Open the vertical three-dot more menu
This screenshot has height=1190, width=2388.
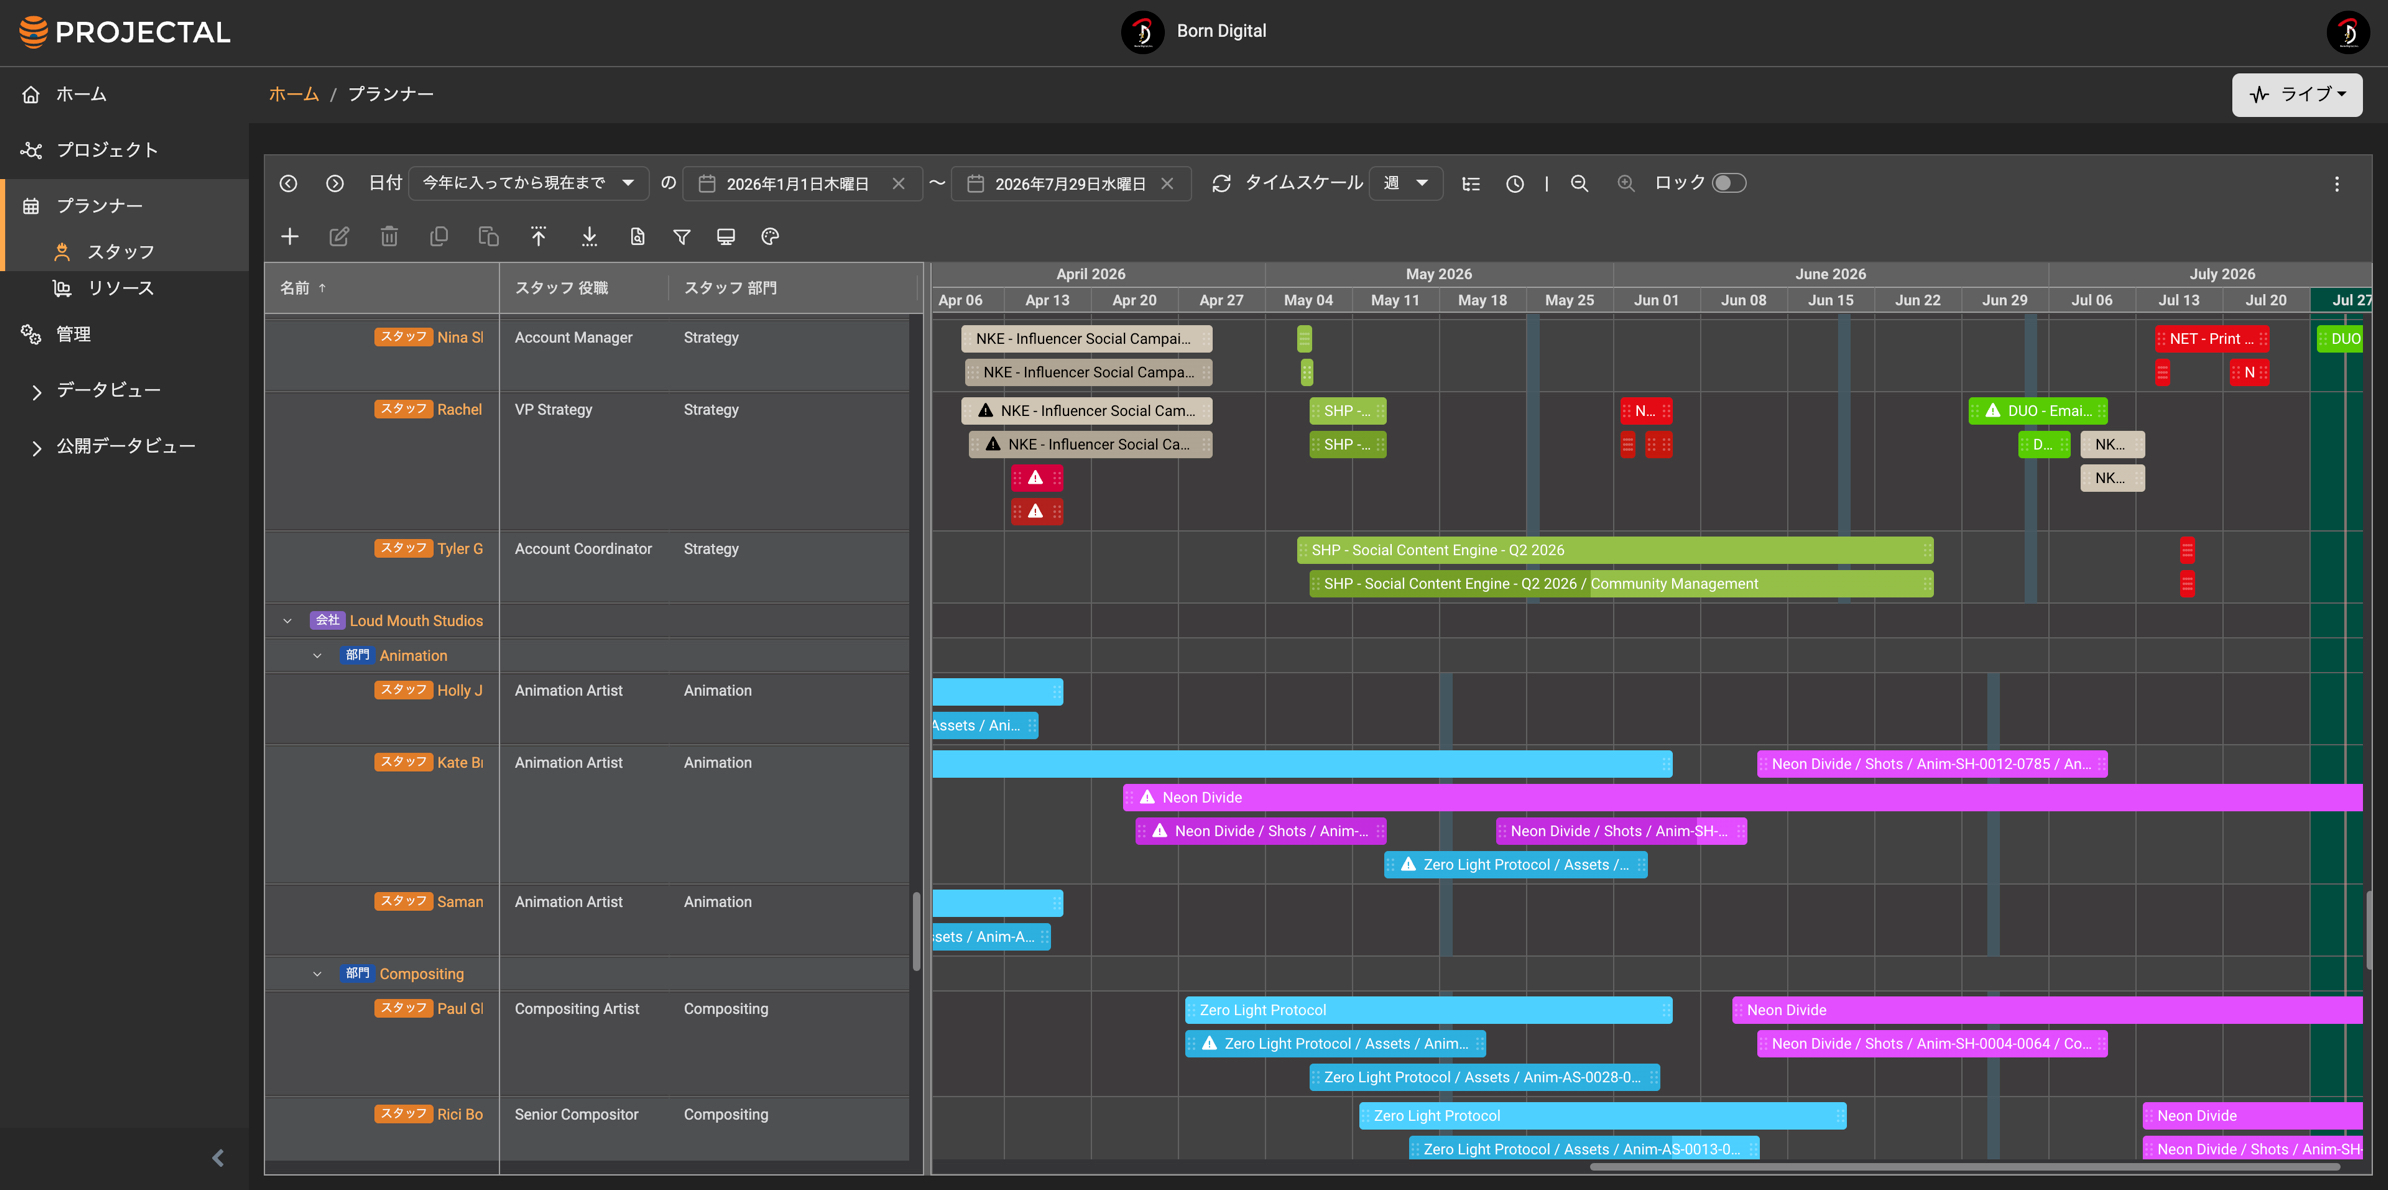click(2337, 184)
